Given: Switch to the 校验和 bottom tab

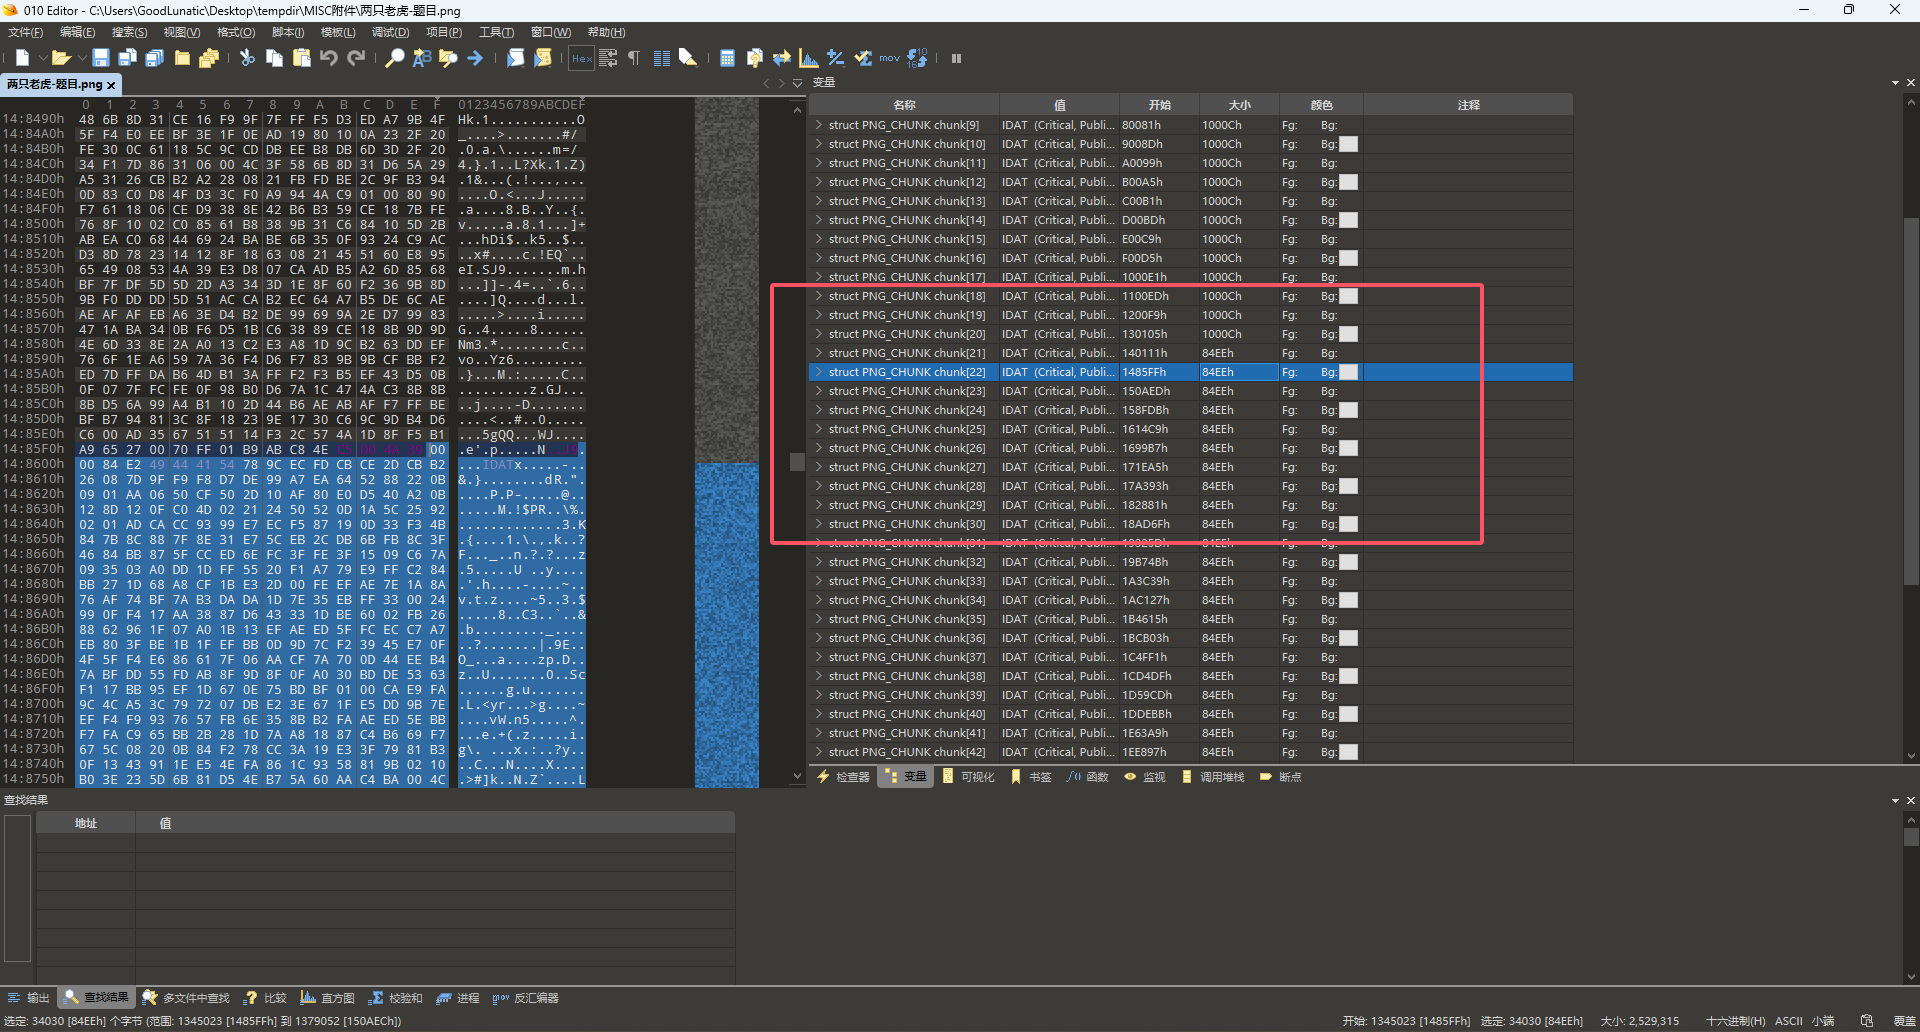Looking at the screenshot, I should (x=395, y=998).
